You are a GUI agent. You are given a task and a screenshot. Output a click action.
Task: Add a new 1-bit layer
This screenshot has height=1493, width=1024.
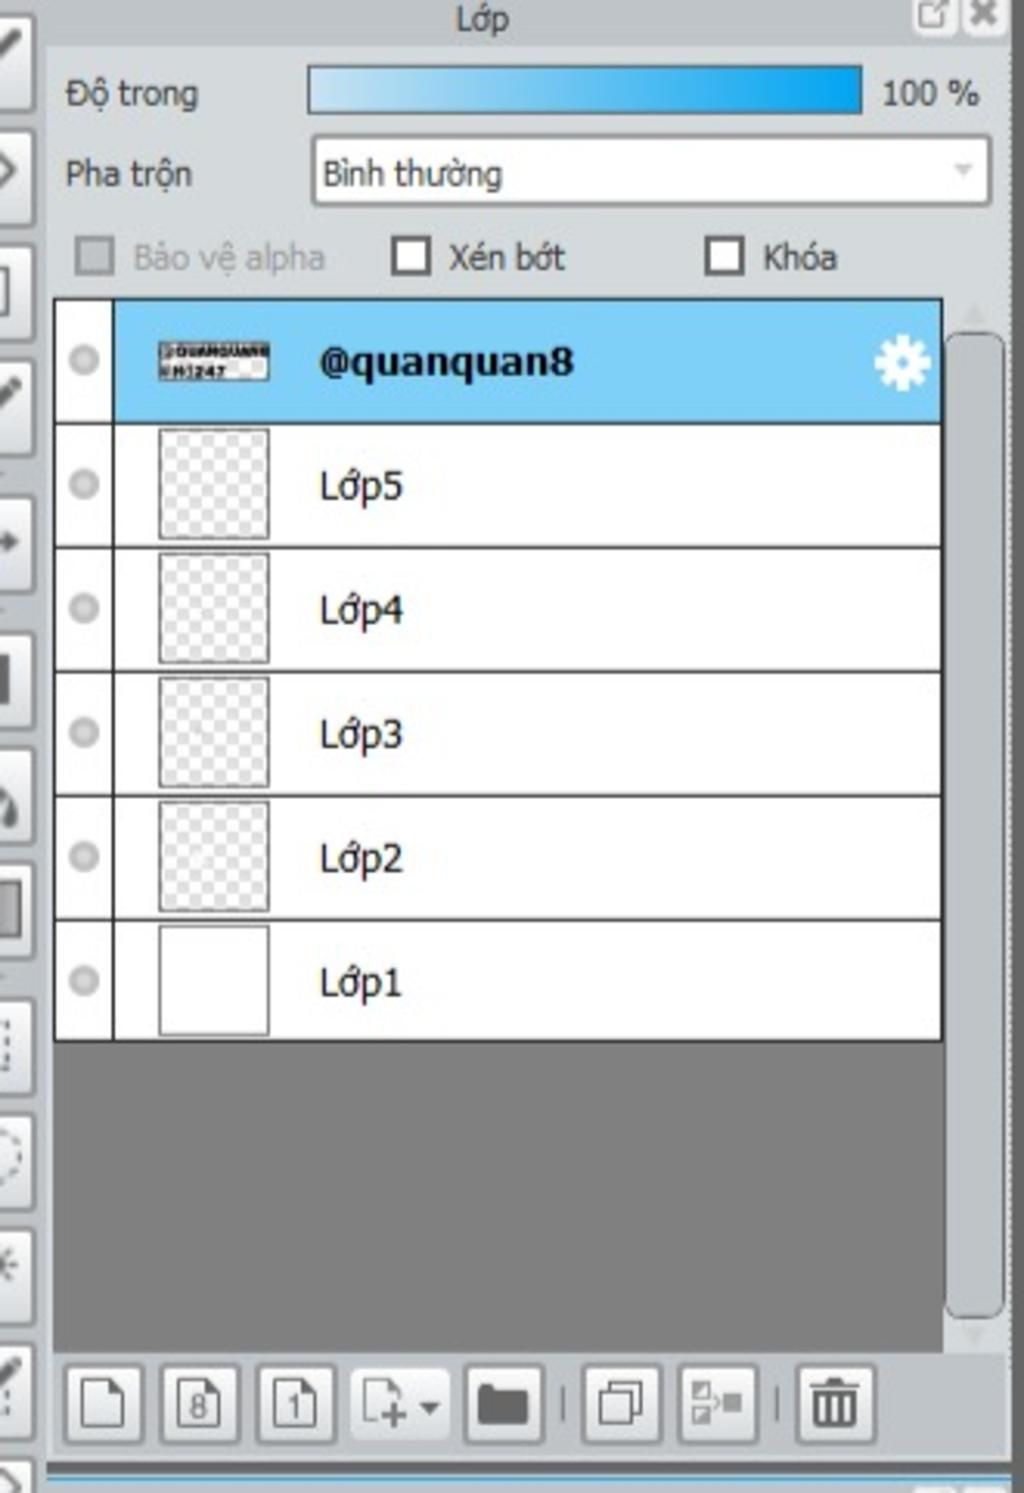coord(294,1403)
